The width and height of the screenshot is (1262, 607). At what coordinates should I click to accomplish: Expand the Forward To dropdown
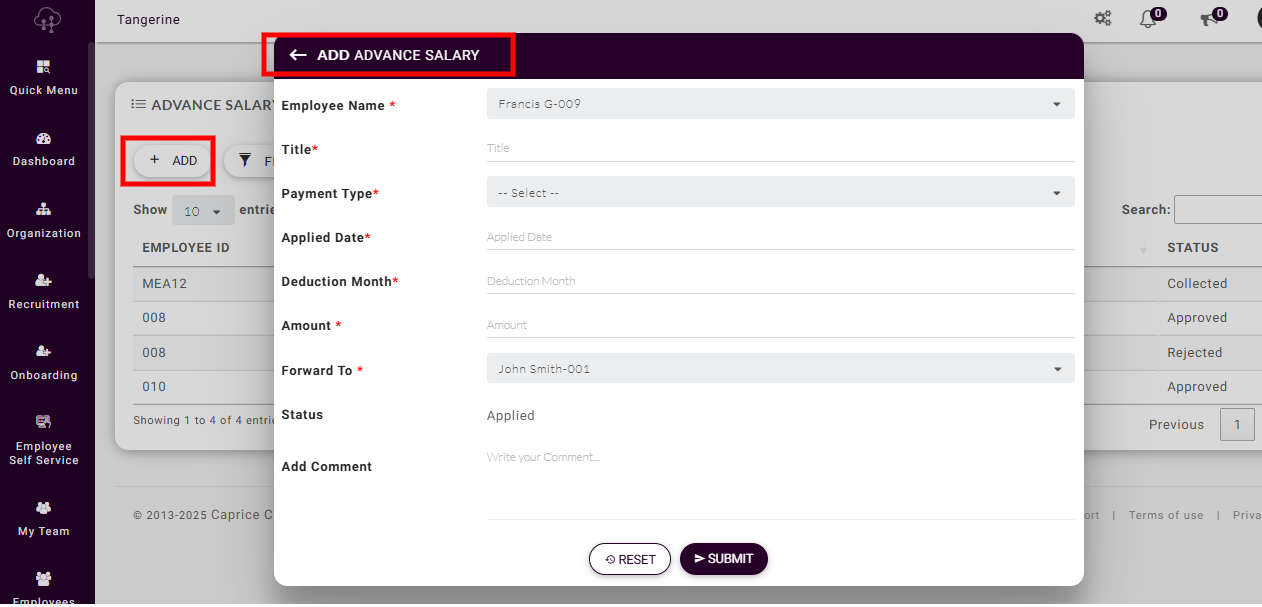780,369
